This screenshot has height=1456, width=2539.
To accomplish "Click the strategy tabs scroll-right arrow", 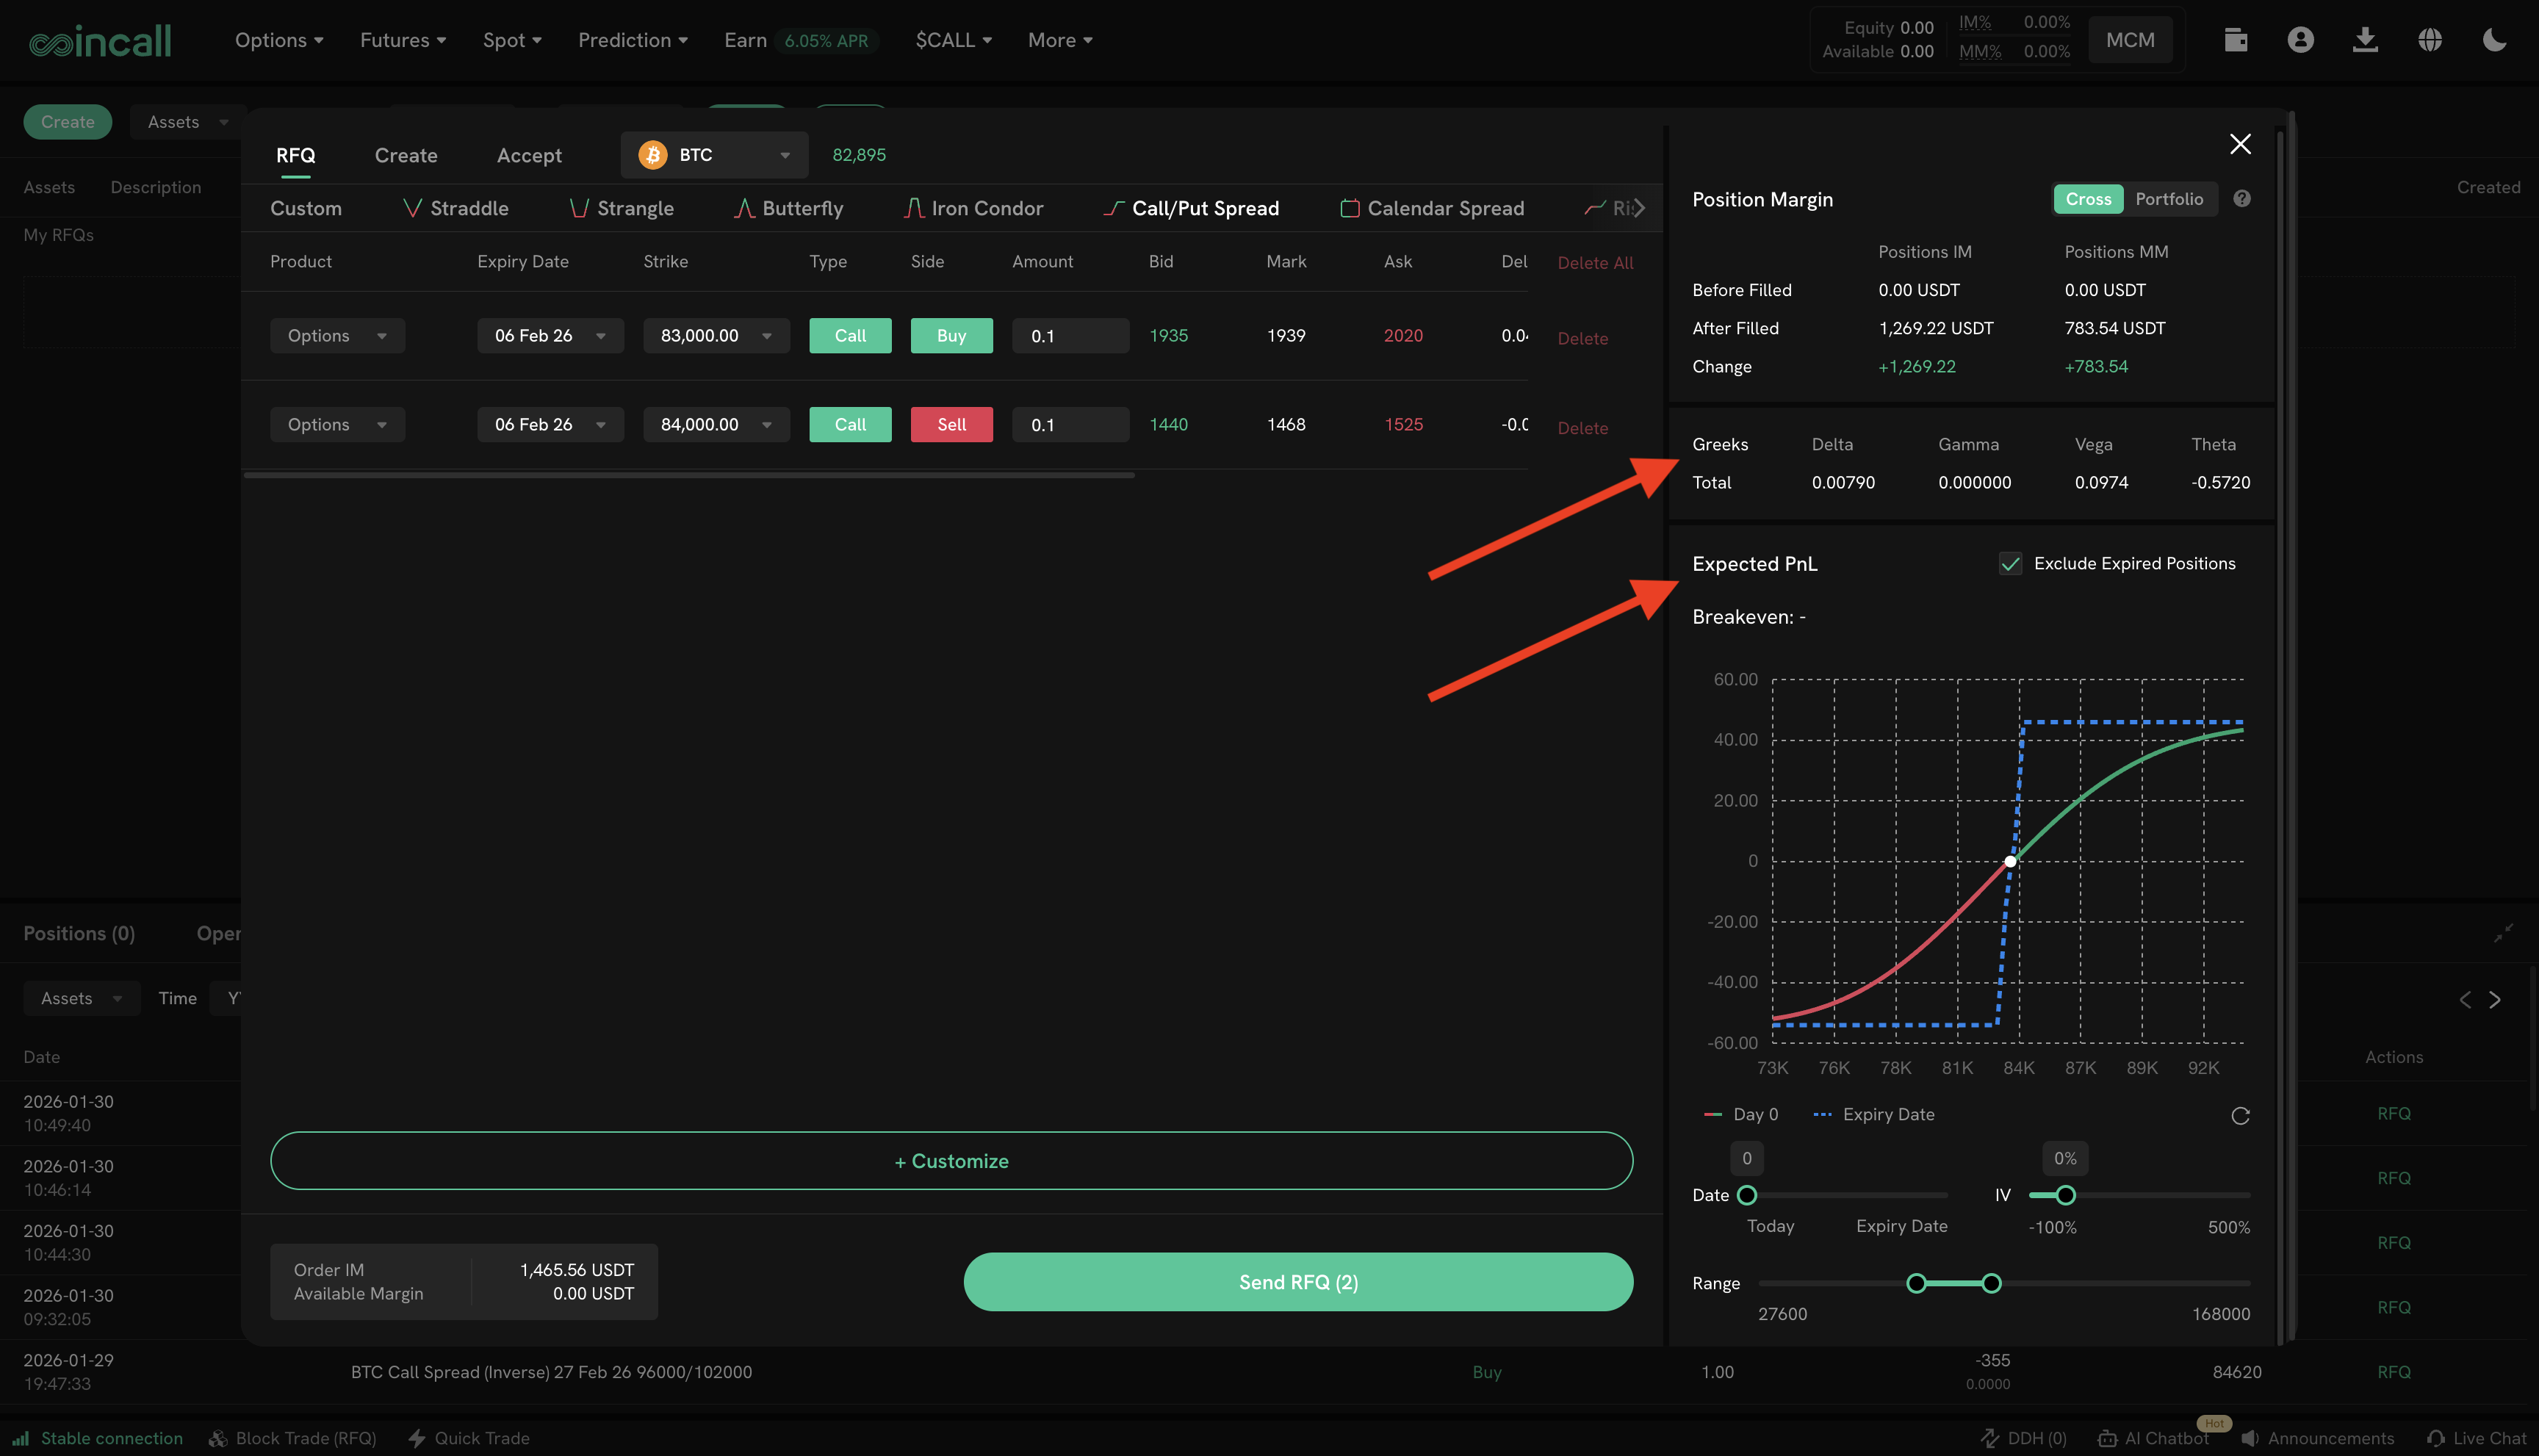I will 1638,208.
